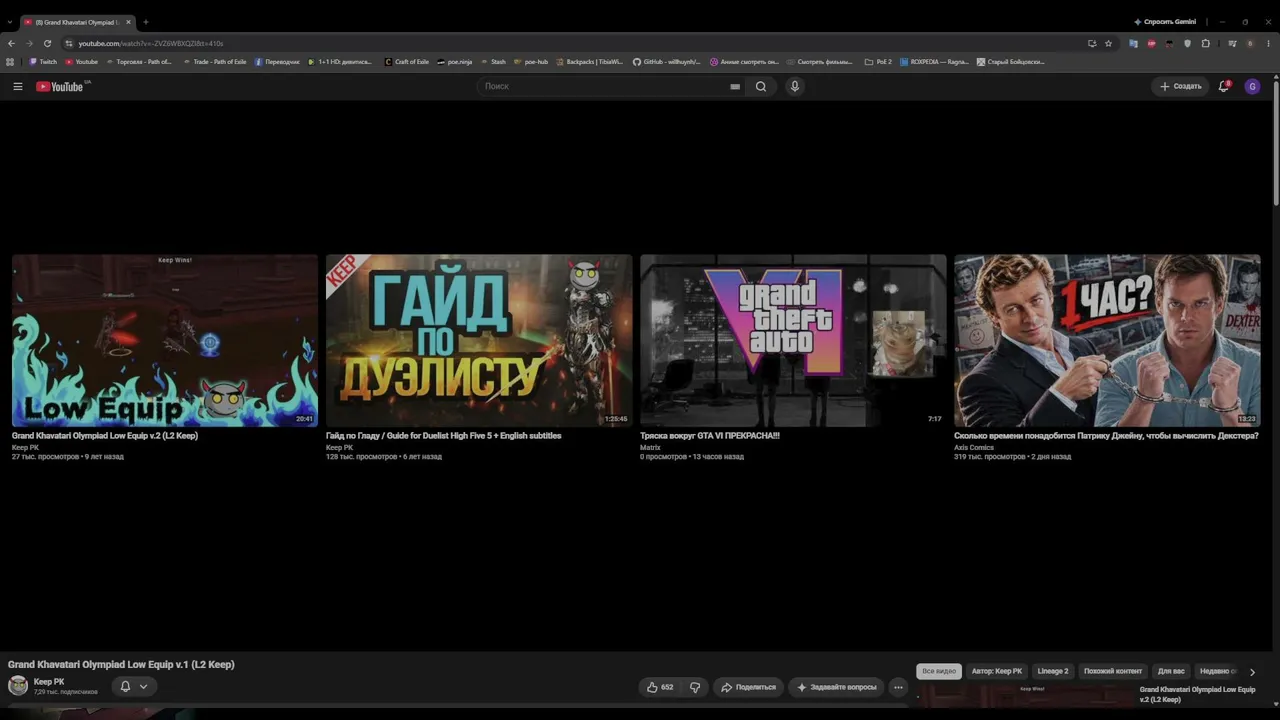Viewport: 1280px width, 720px height.
Task: Open the new browser tab plus button
Action: click(x=146, y=22)
